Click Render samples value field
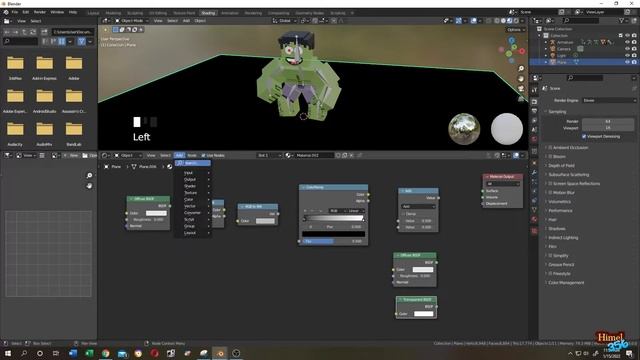Viewport: 640px width, 360px height. click(x=608, y=121)
